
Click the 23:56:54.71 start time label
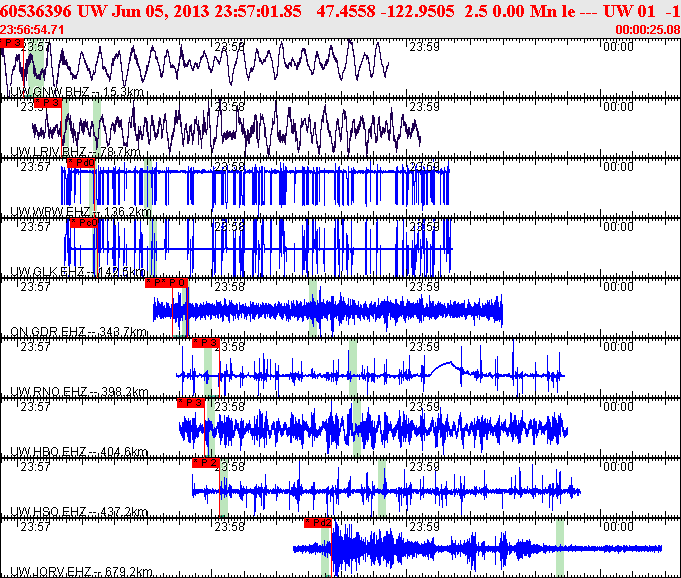click(x=32, y=29)
